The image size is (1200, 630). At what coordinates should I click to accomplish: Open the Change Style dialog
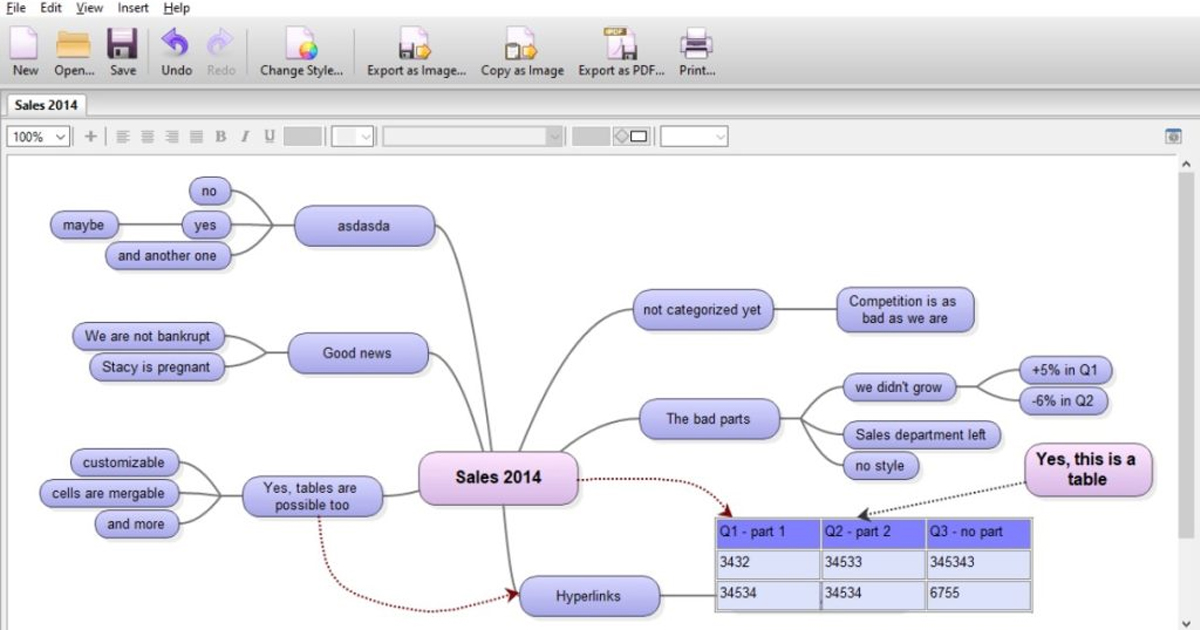tap(301, 52)
